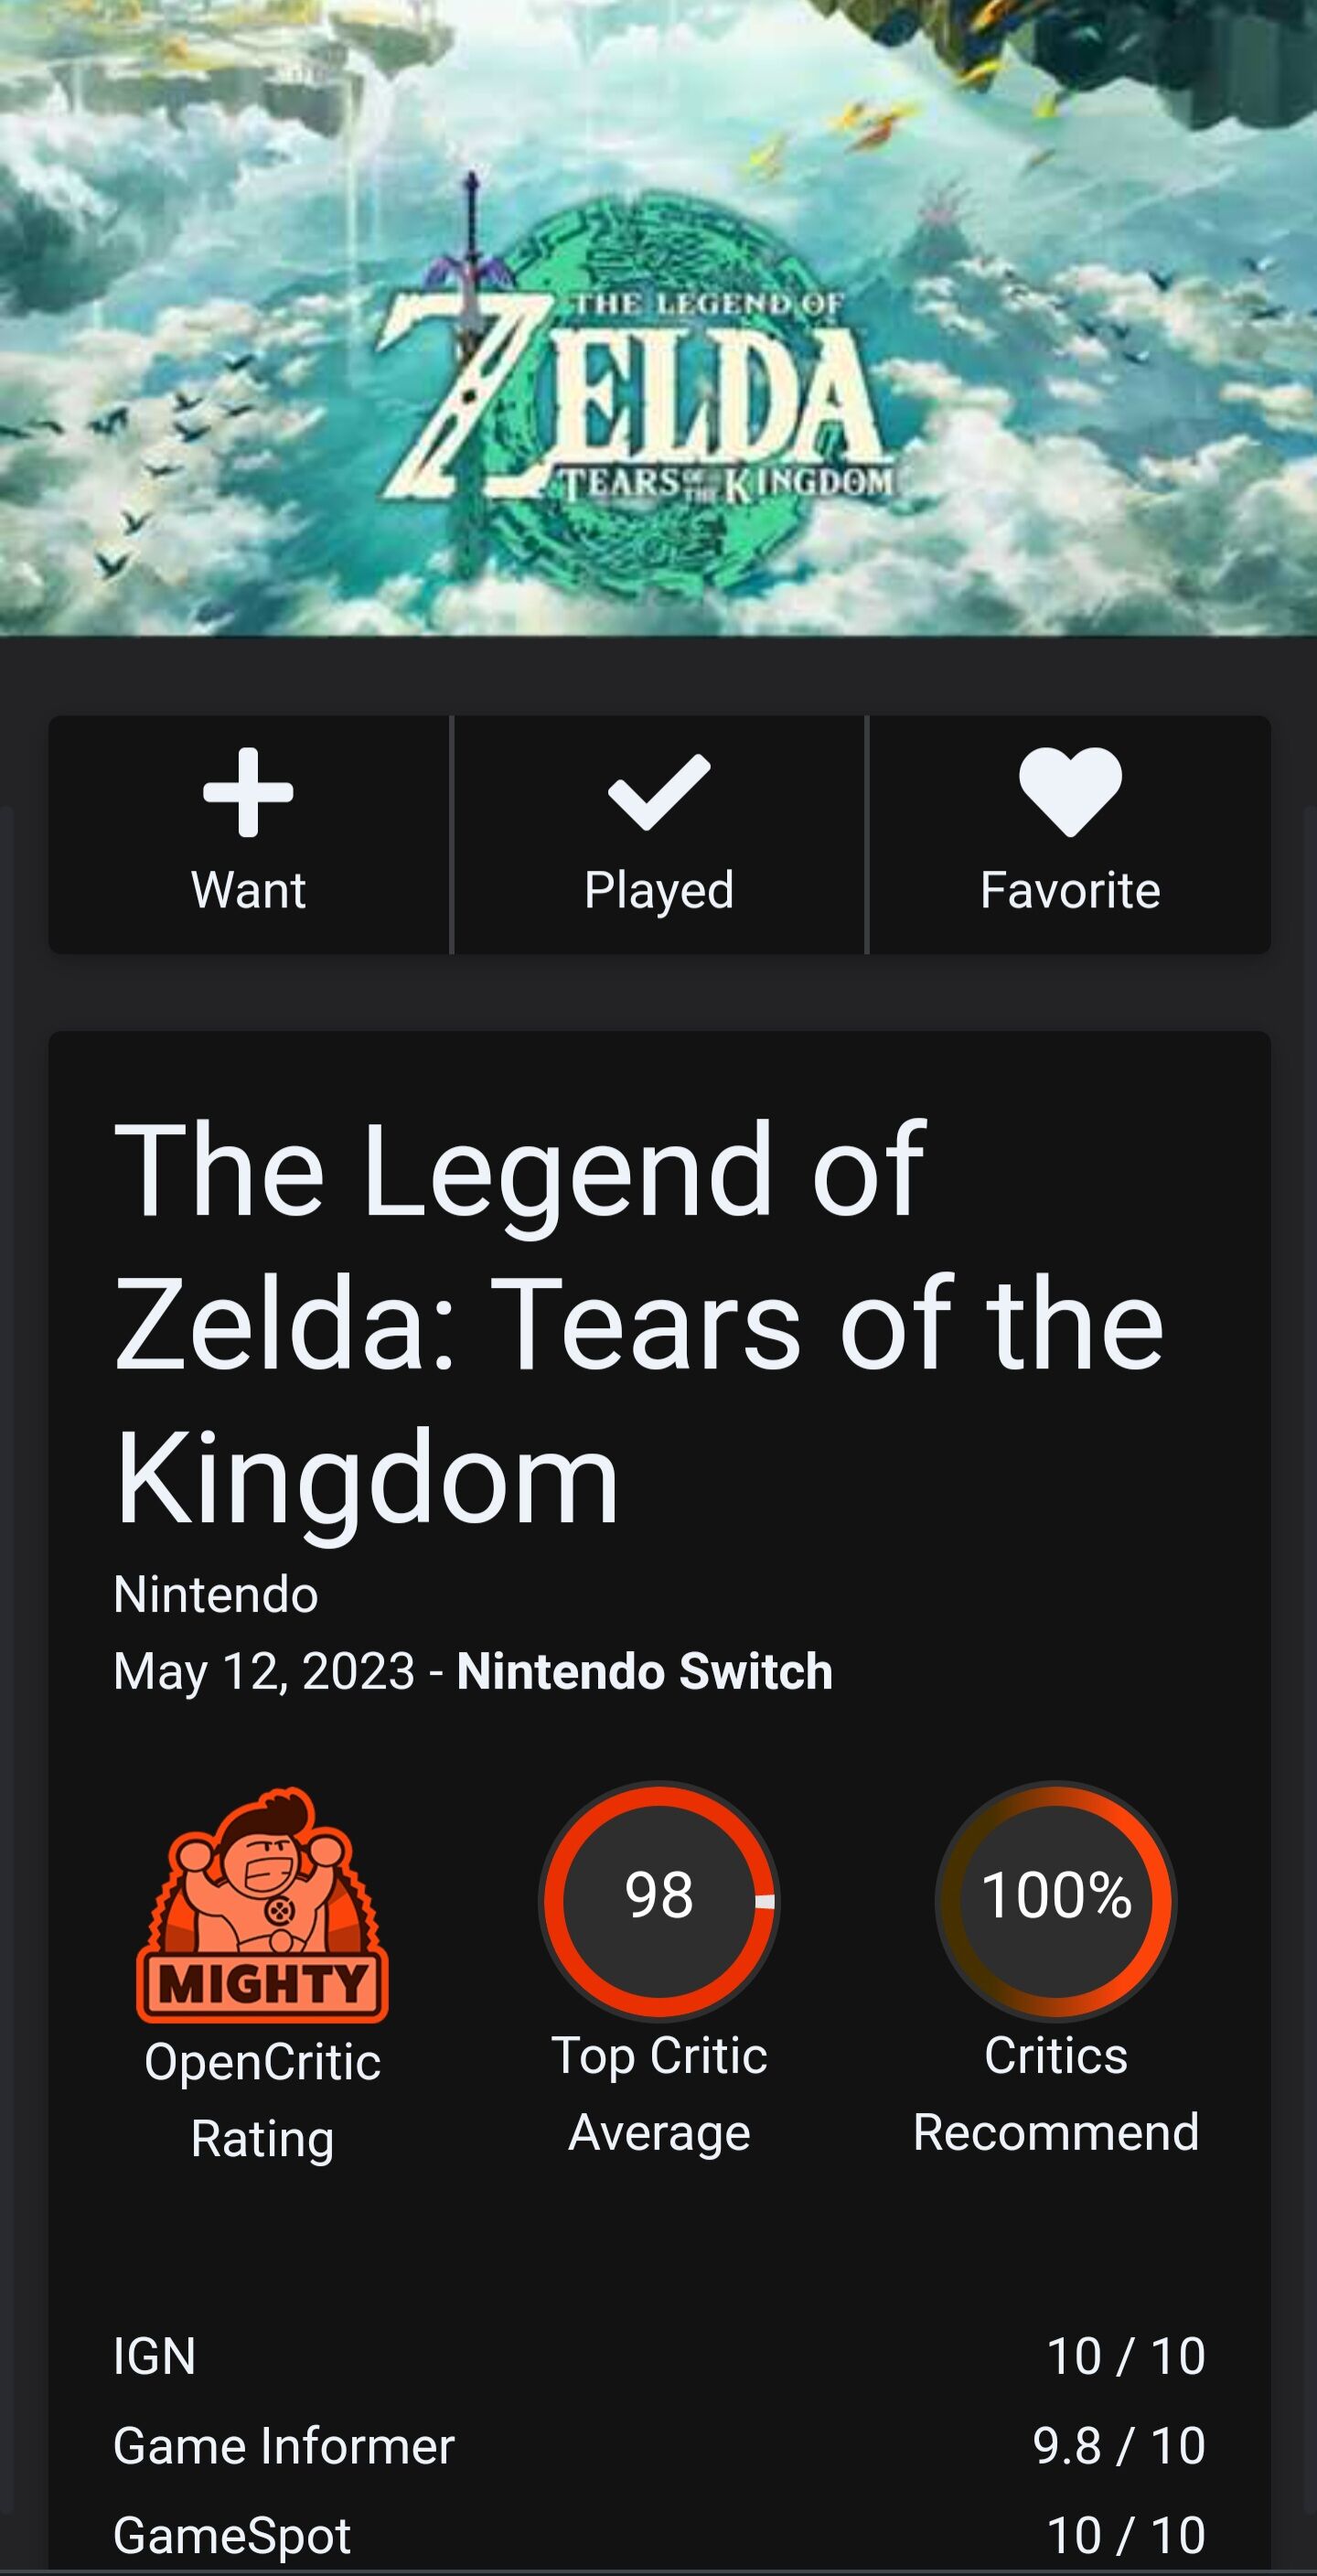
Task: Tap the 98 Top Critic score circle
Action: point(659,1901)
